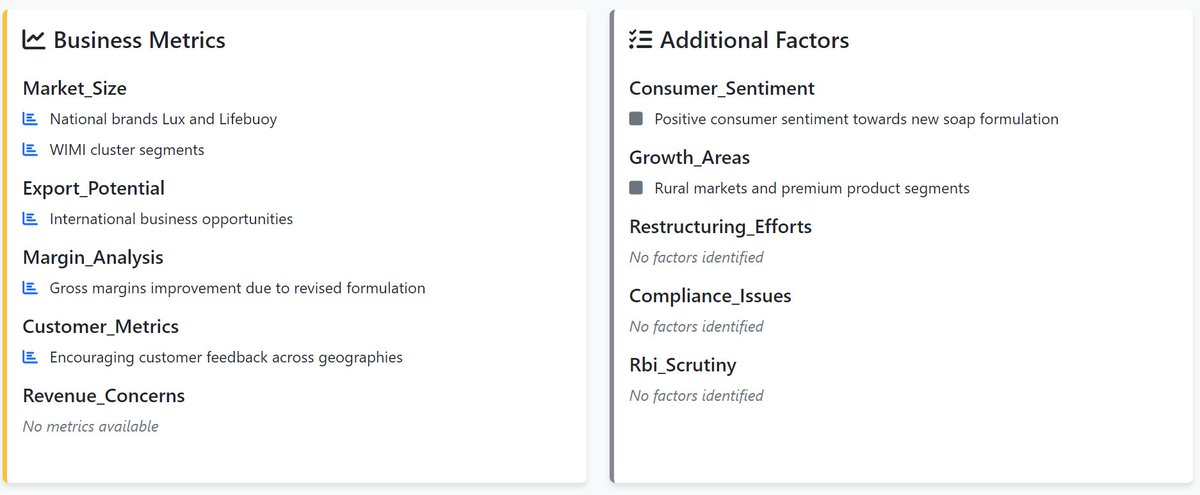Click bar icon beside National brands Lux and Lifebuoy
The height and width of the screenshot is (495, 1200).
30,119
